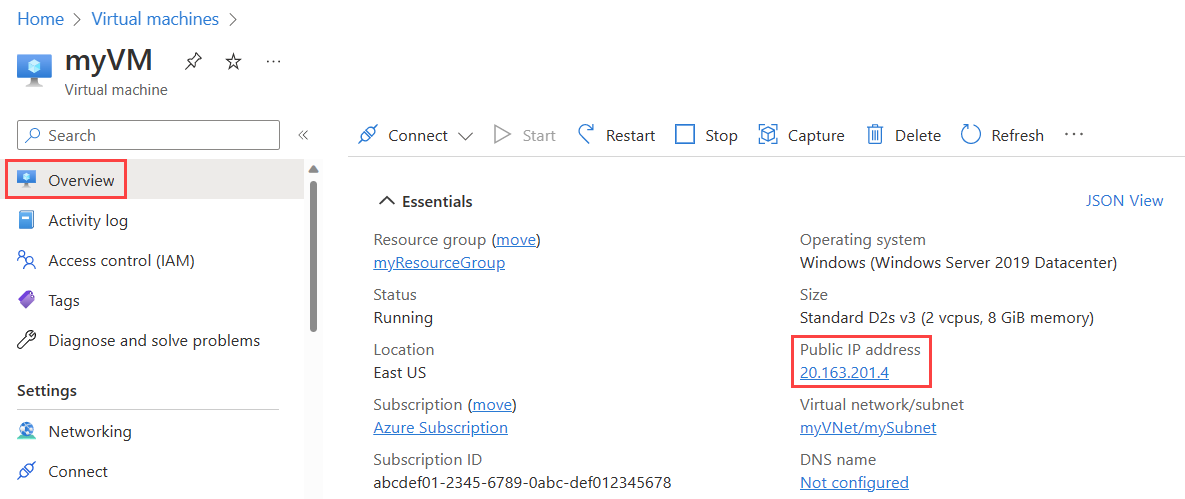Click the sidebar scroll up arrow
The image size is (1185, 499).
[313, 169]
